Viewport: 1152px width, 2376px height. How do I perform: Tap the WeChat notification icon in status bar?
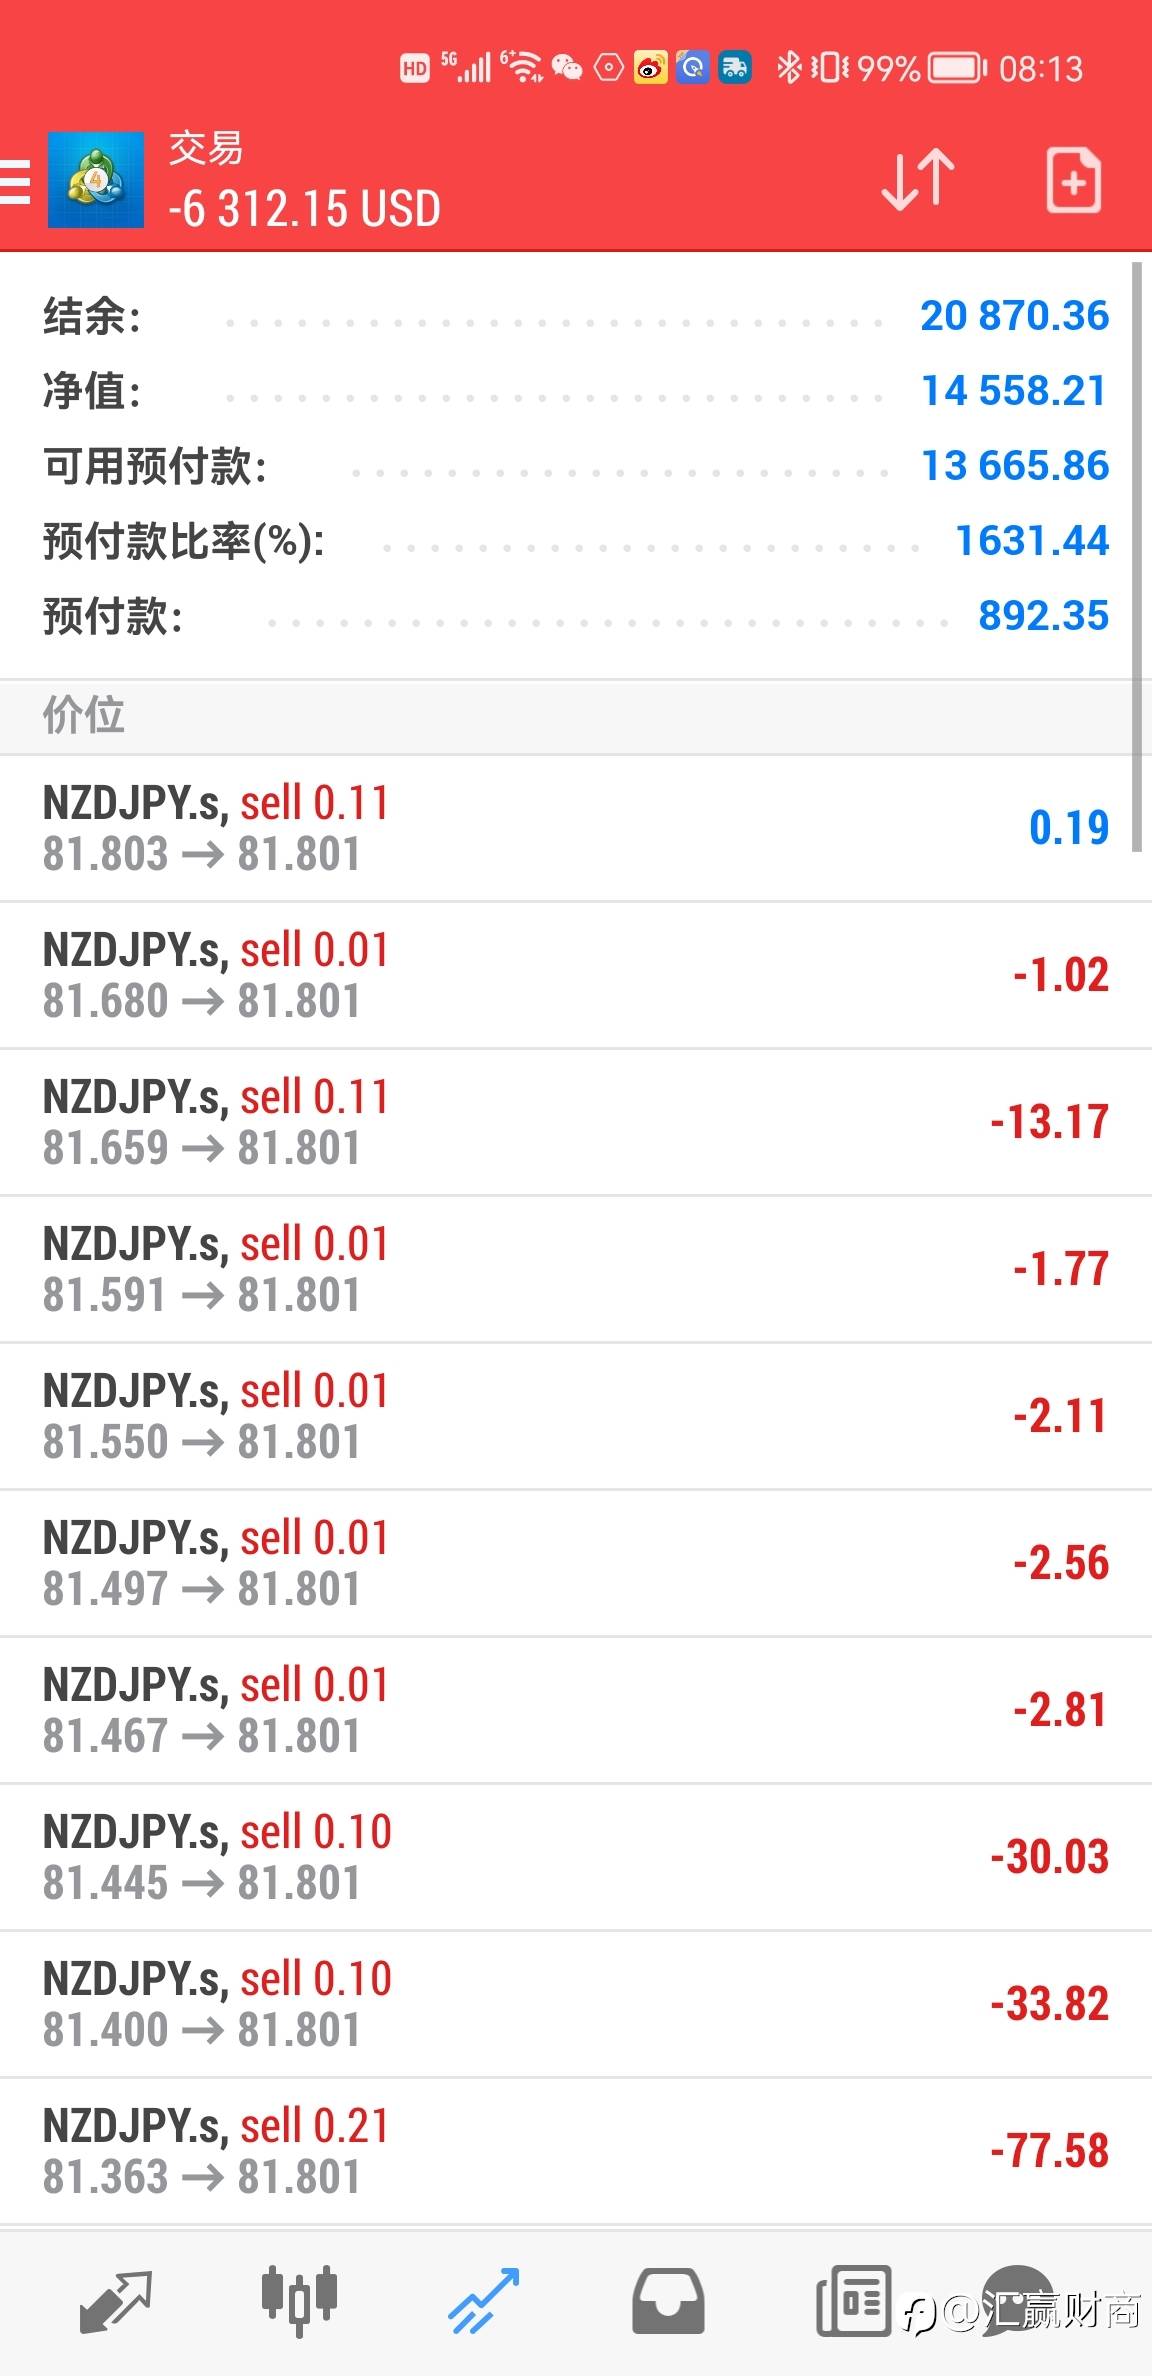tap(567, 68)
